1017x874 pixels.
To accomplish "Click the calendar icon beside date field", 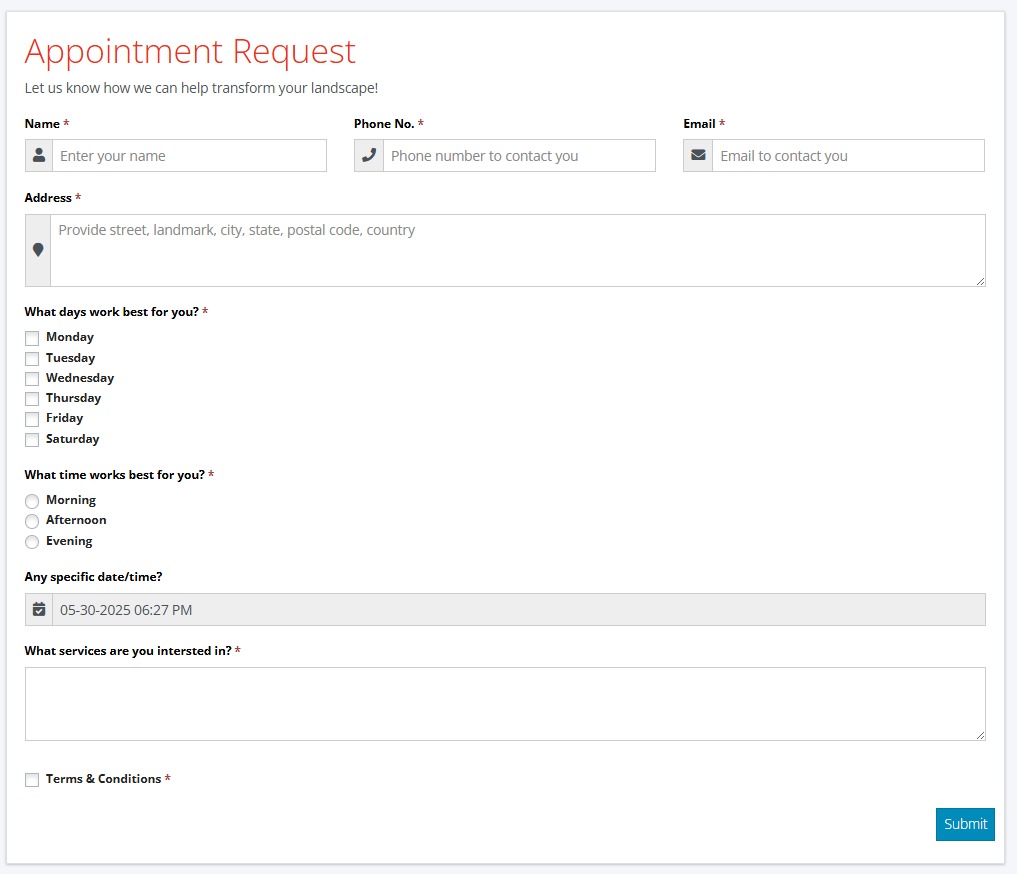I will click(39, 610).
